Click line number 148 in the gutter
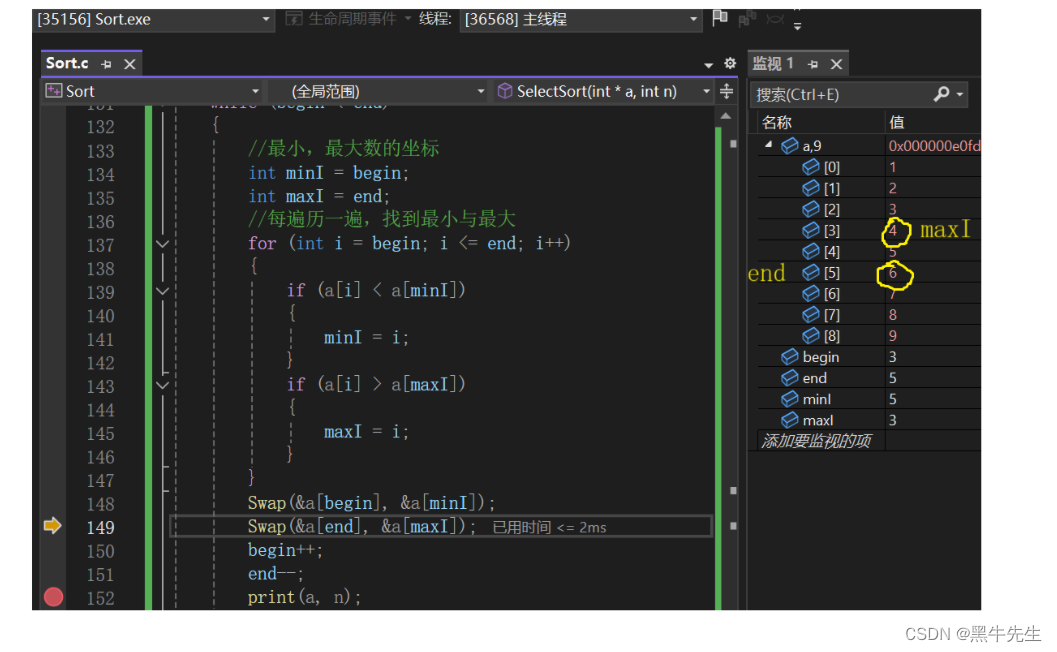1057x652 pixels. (x=100, y=504)
